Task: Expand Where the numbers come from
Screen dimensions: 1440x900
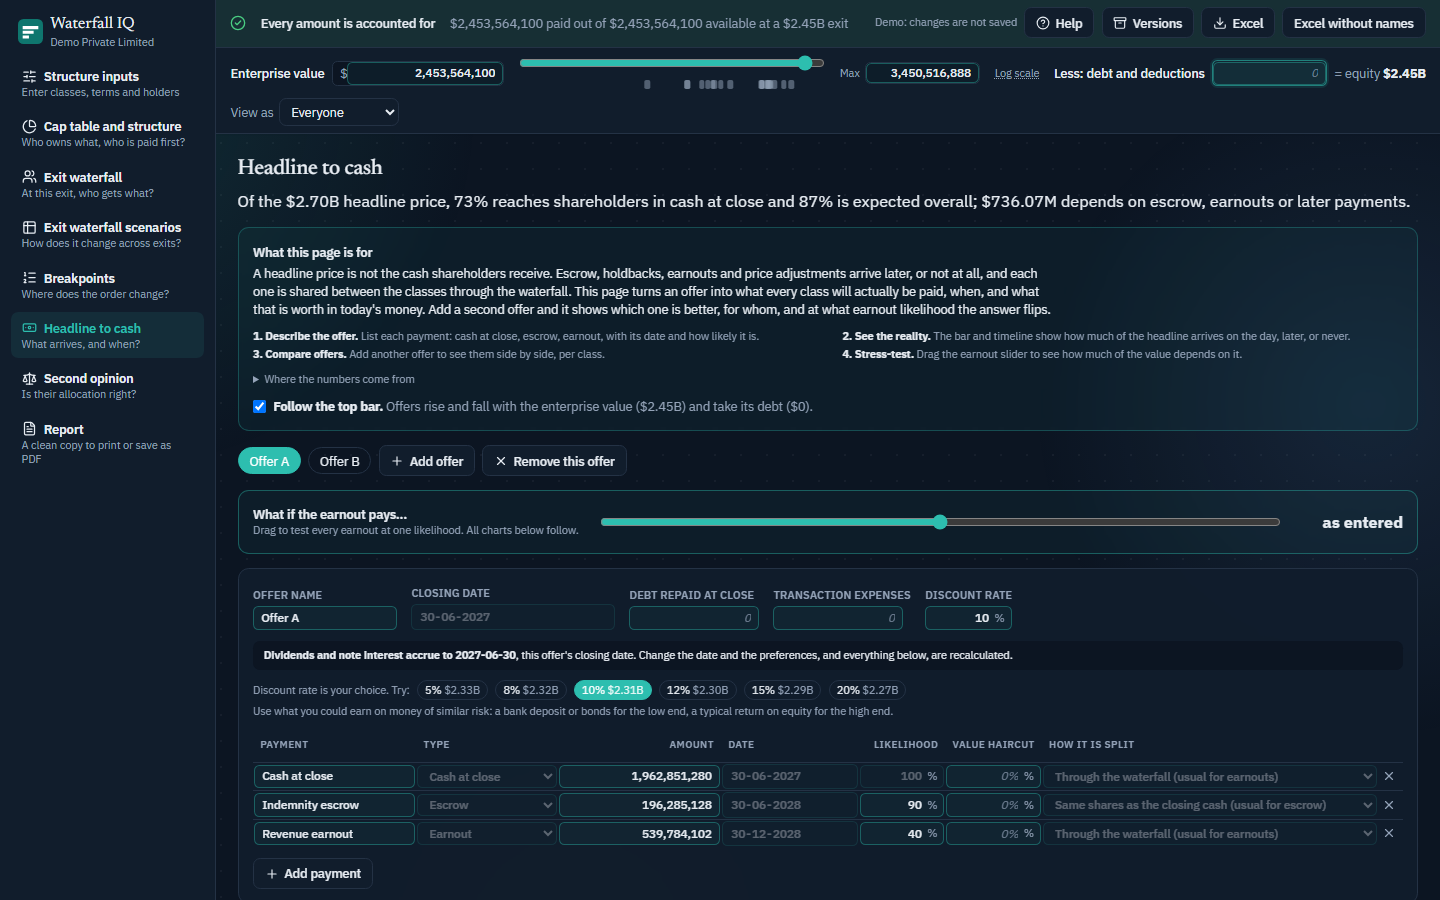Action: pos(334,379)
